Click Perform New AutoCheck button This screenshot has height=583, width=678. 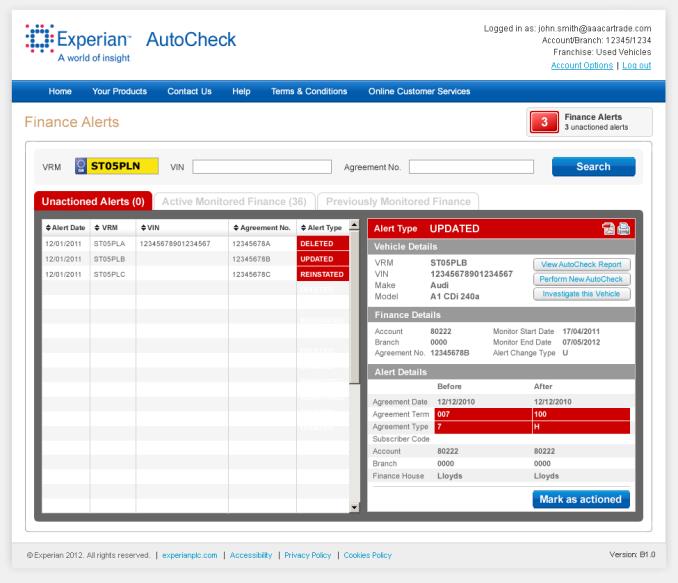[581, 279]
